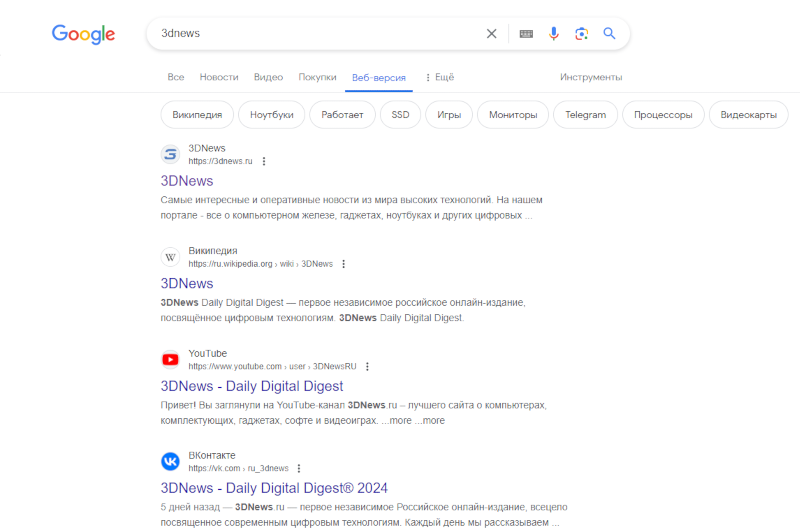Viewport: 800px width, 532px height.
Task: Open Google Lens image search icon
Action: pos(581,33)
